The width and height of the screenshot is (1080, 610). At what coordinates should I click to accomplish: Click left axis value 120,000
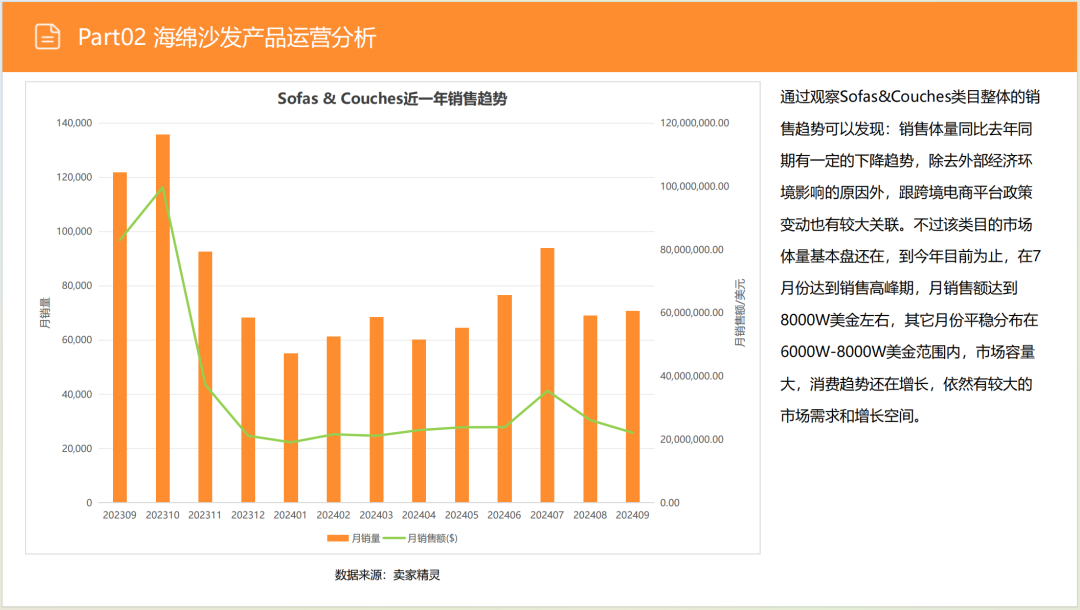point(74,177)
